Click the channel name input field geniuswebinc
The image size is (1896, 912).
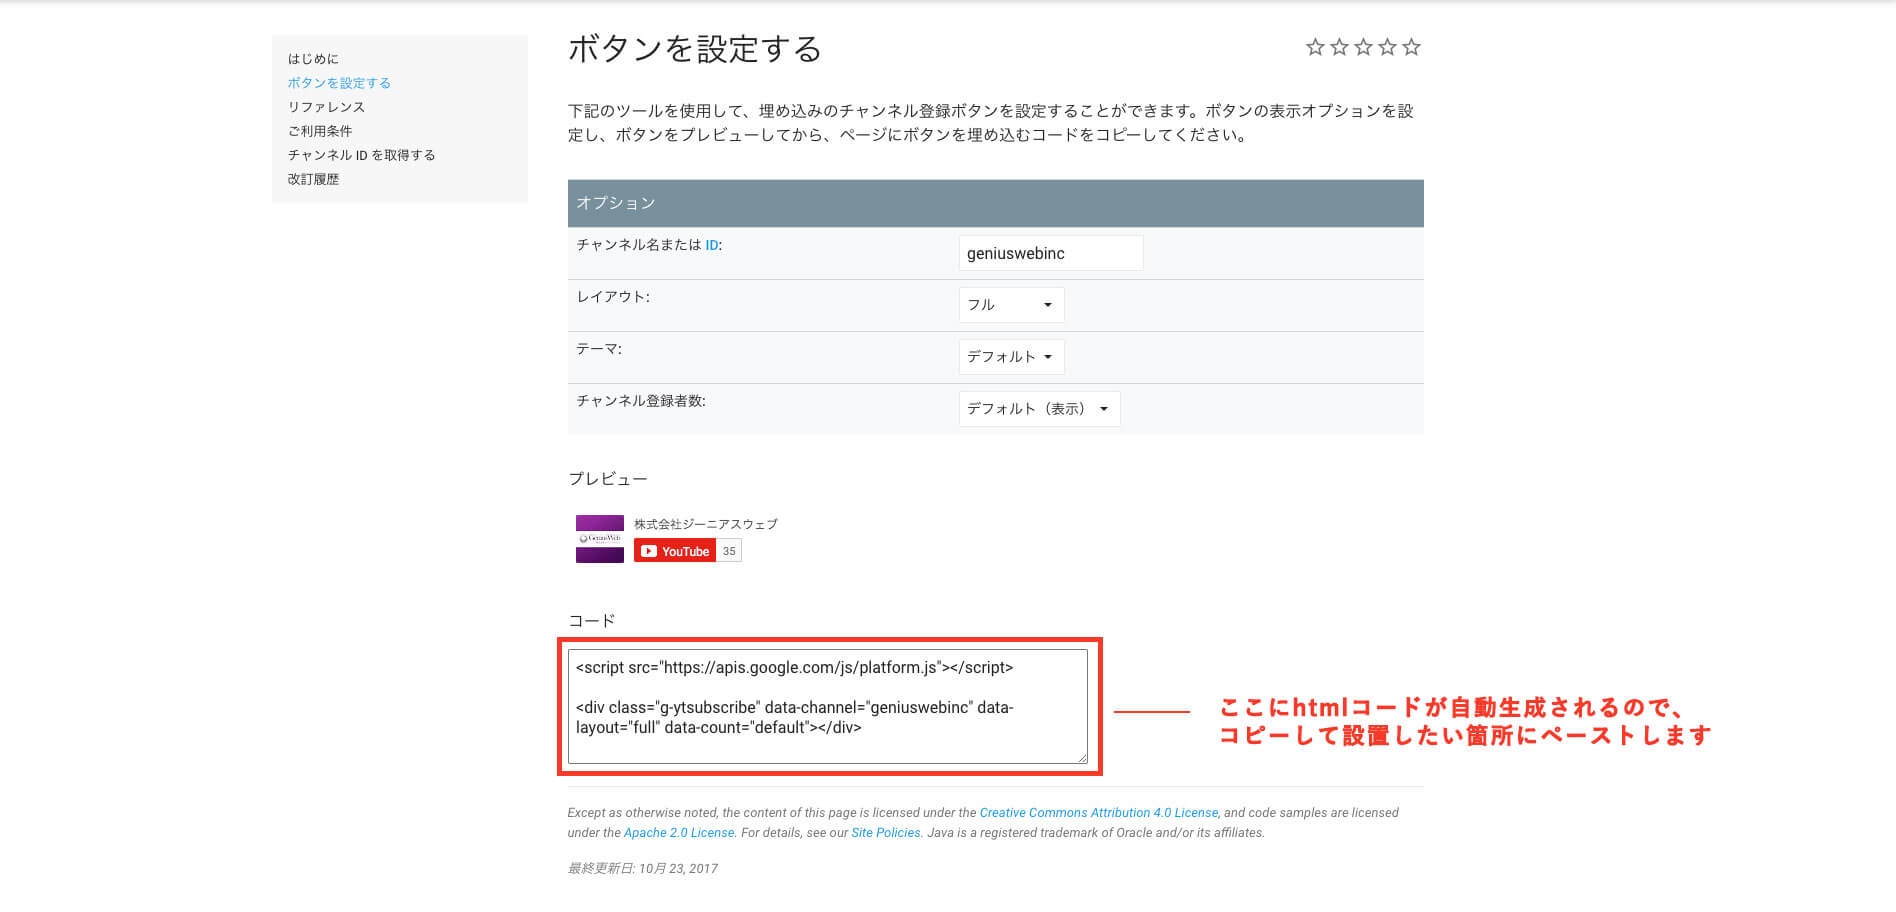pyautogui.click(x=1050, y=253)
